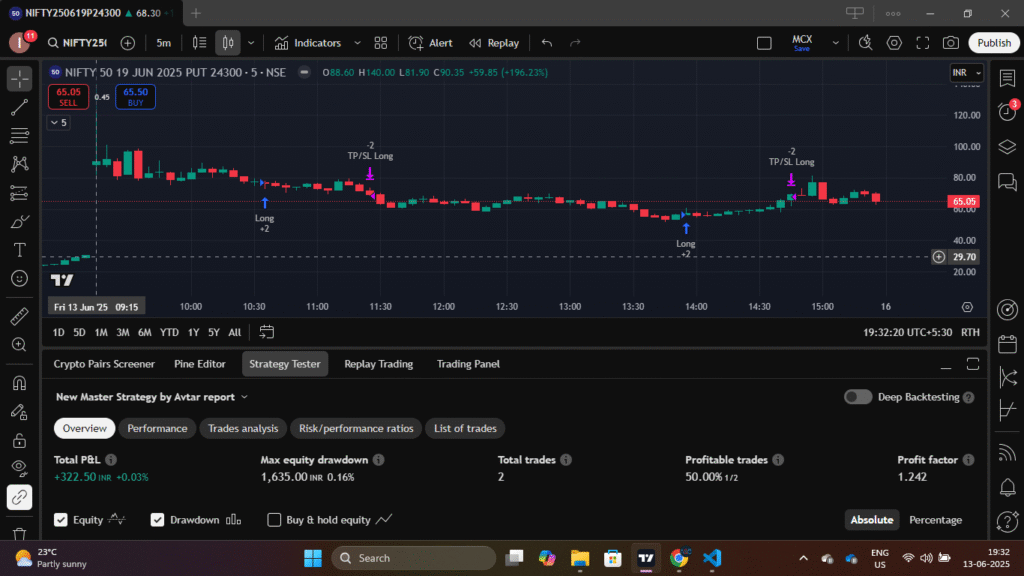Viewport: 1024px width, 576px height.
Task: Open the chart candles style selector
Action: (228, 43)
